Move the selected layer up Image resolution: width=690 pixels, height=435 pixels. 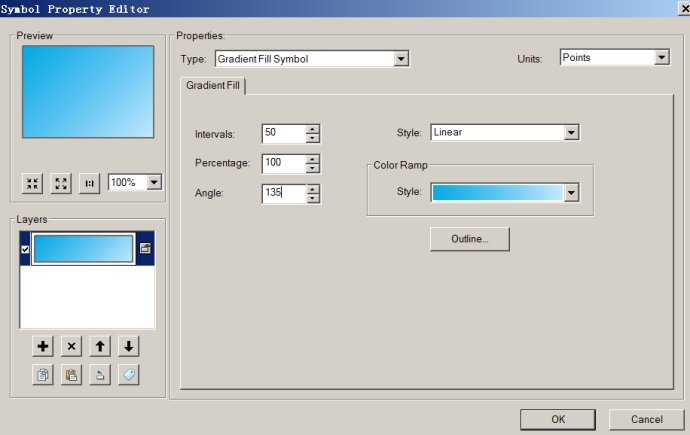pos(100,346)
